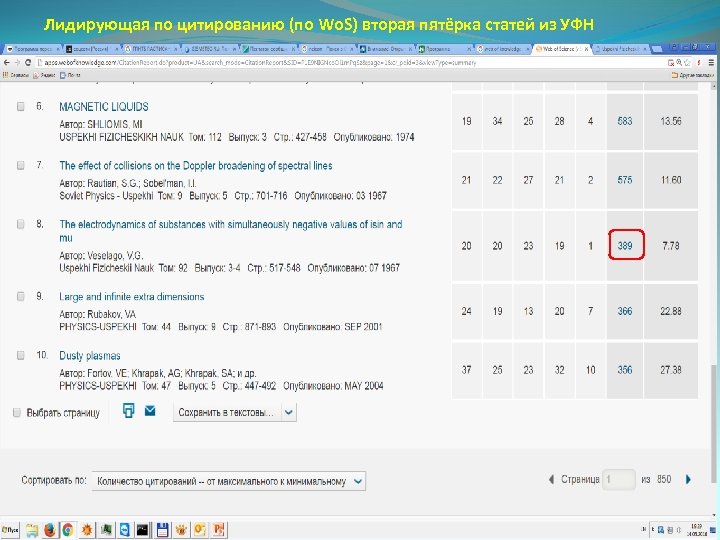This screenshot has height=540, width=720.
Task: Click citation total 366 for Rubakov article
Action: pos(624,311)
